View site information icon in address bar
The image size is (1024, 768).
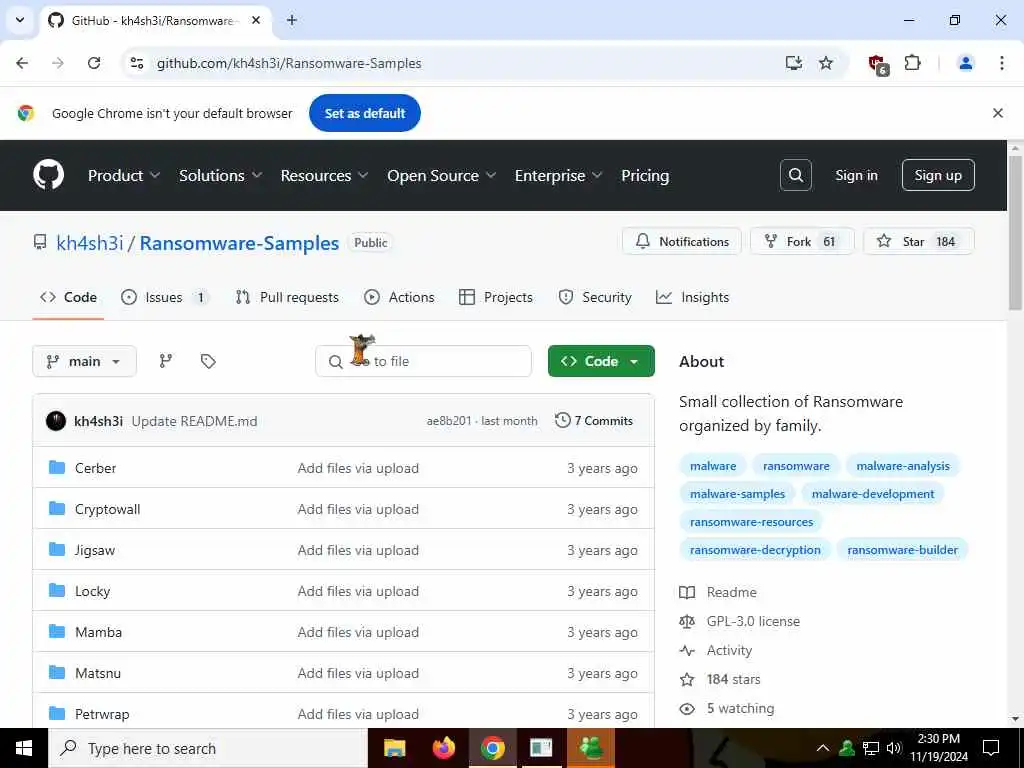pos(137,63)
